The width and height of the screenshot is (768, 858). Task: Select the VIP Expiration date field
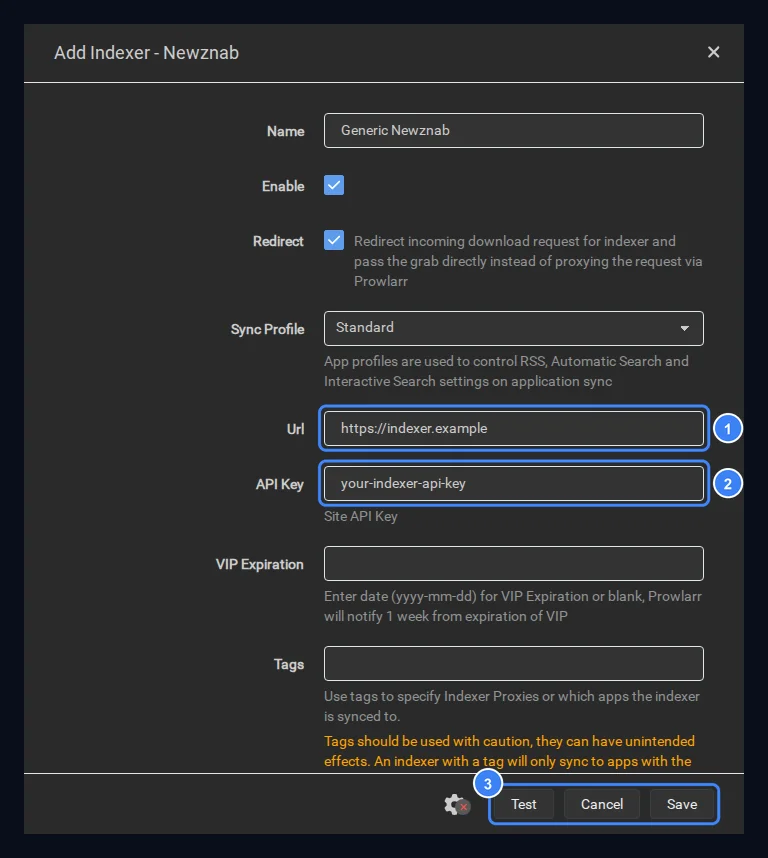pos(514,564)
